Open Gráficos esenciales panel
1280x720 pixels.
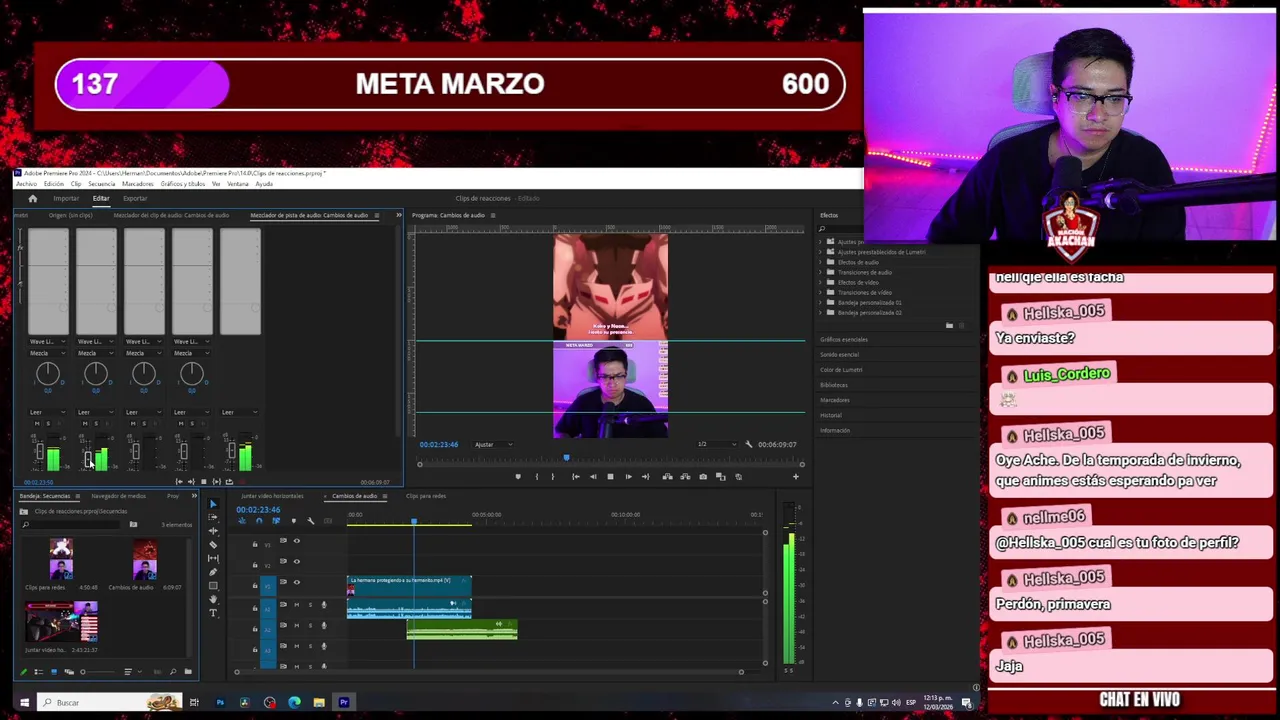coord(844,339)
